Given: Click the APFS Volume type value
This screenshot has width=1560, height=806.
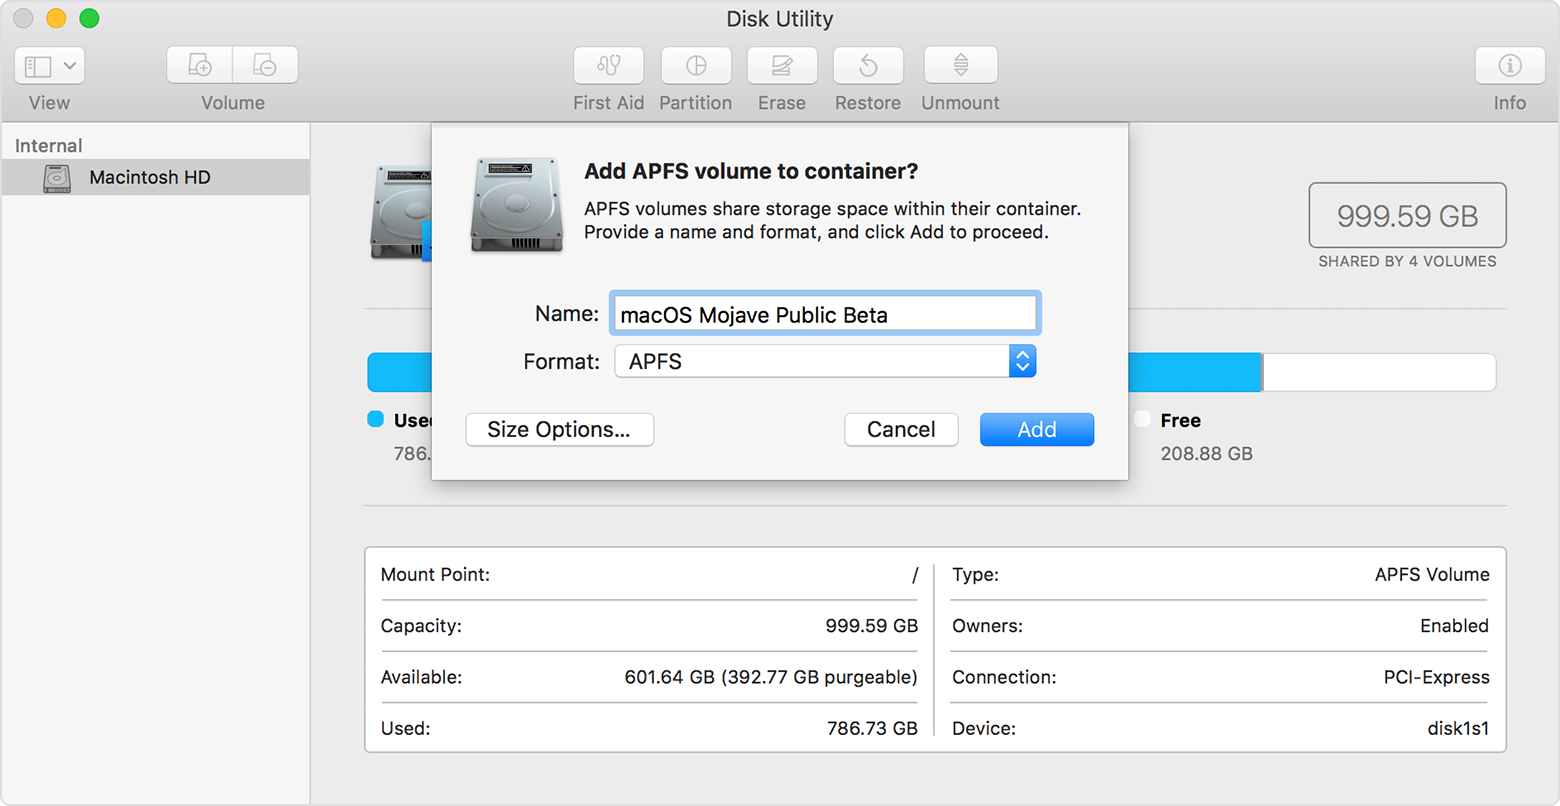Looking at the screenshot, I should click(x=1432, y=574).
